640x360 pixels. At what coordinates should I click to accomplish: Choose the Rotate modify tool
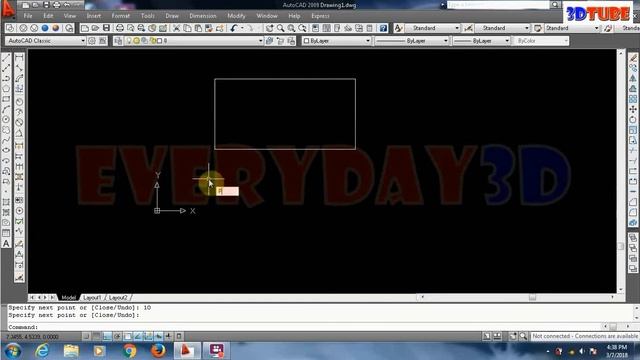tap(633, 120)
